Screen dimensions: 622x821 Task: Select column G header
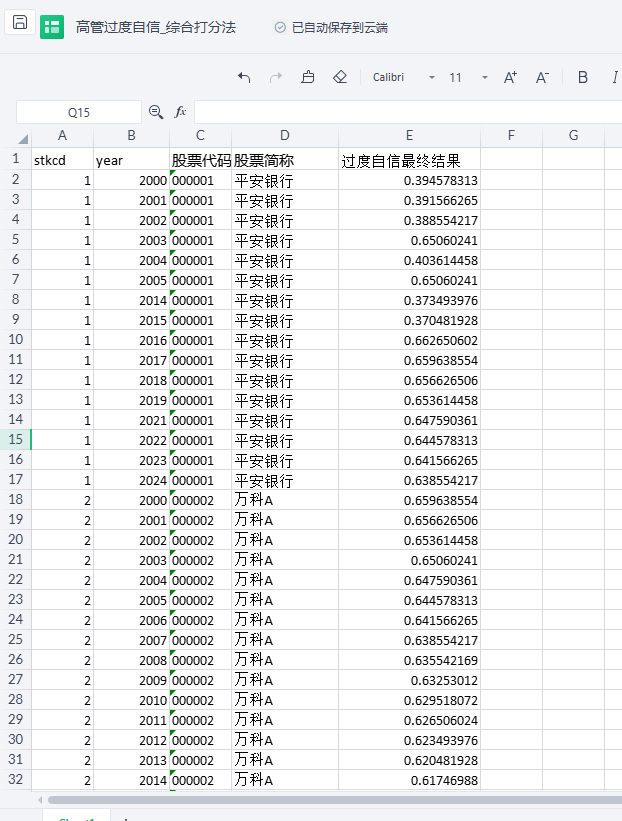[x=574, y=136]
